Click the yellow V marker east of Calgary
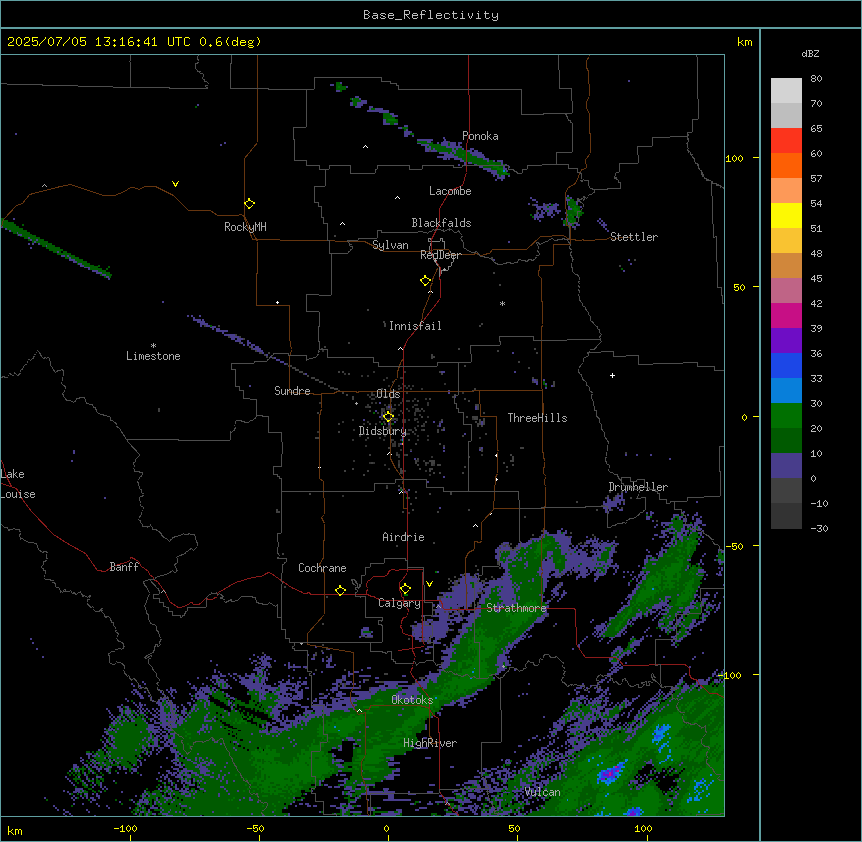Image resolution: width=862 pixels, height=842 pixels. pos(429,584)
